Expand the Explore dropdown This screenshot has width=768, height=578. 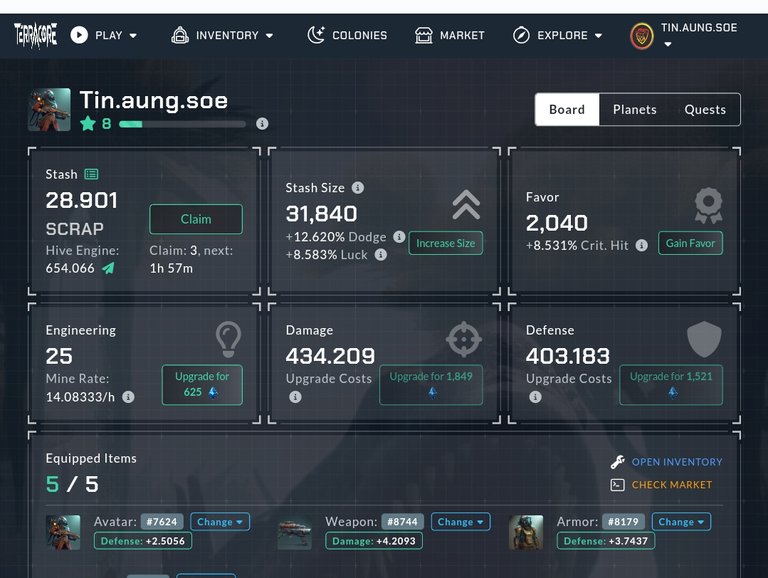tap(557, 35)
